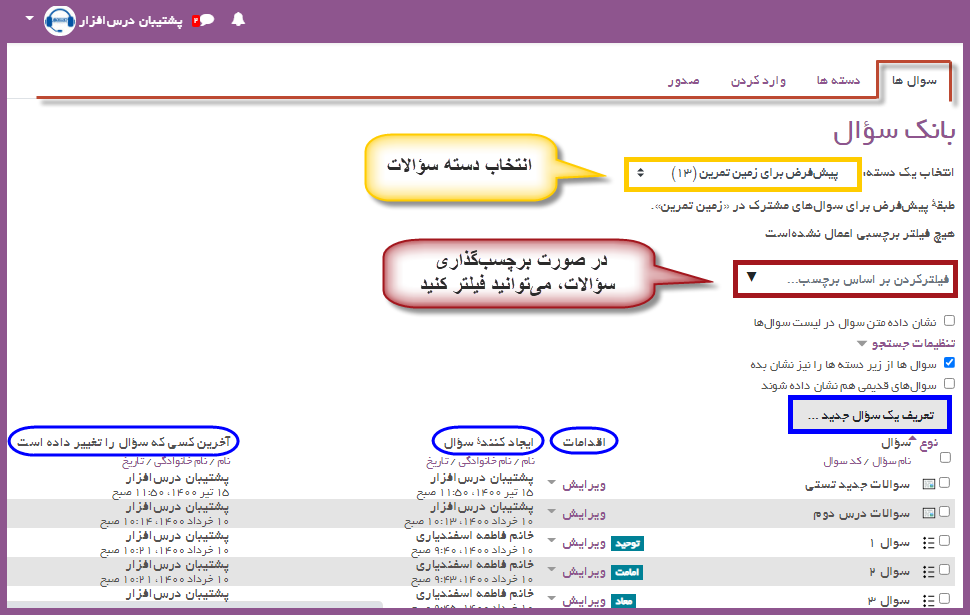This screenshot has height=615, width=970.
Task: Click ویرایش link for سوال ۳
Action: (x=583, y=600)
